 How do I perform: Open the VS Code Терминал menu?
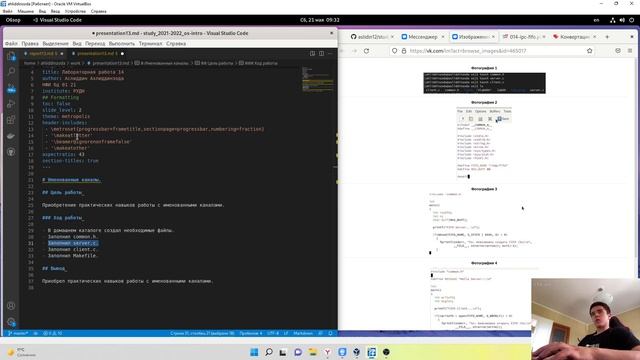(150, 44)
